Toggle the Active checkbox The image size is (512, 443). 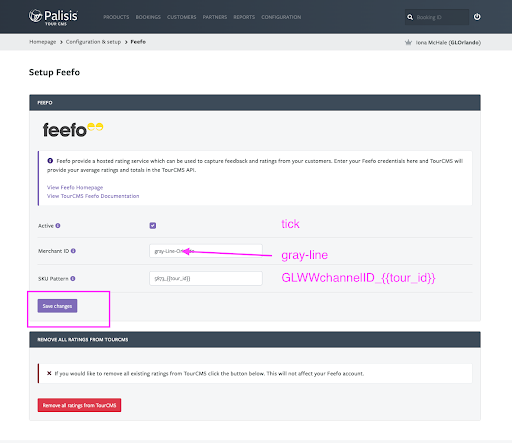point(153,226)
